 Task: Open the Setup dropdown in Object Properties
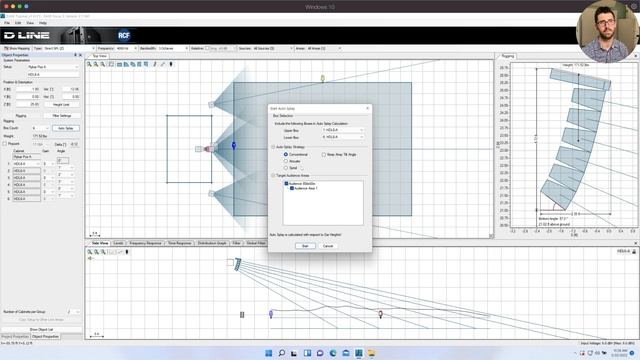[x=53, y=67]
